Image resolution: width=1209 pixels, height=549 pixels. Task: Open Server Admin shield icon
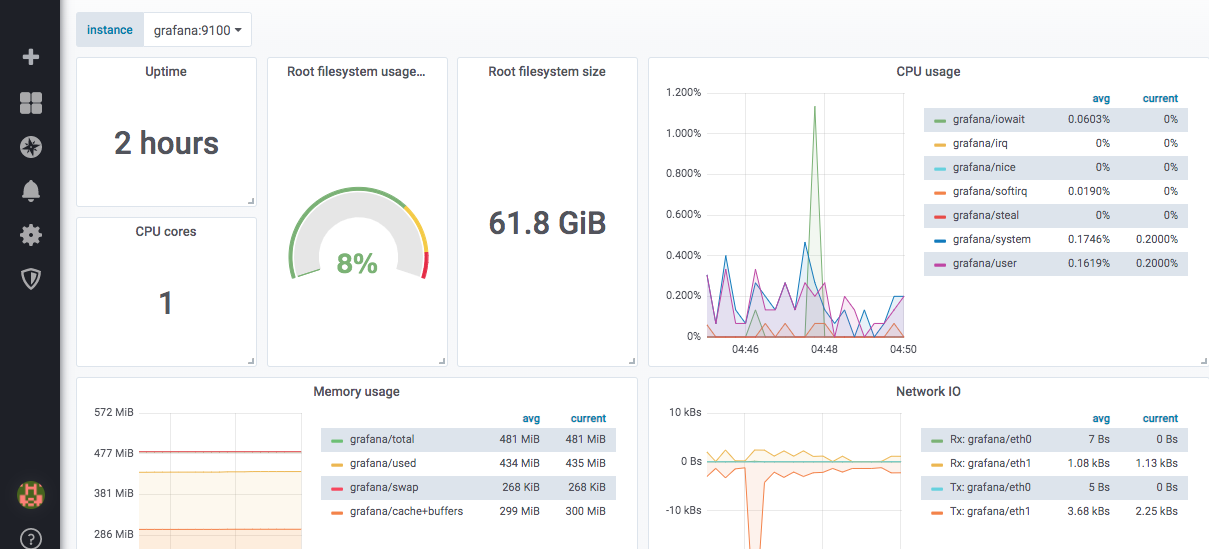31,279
